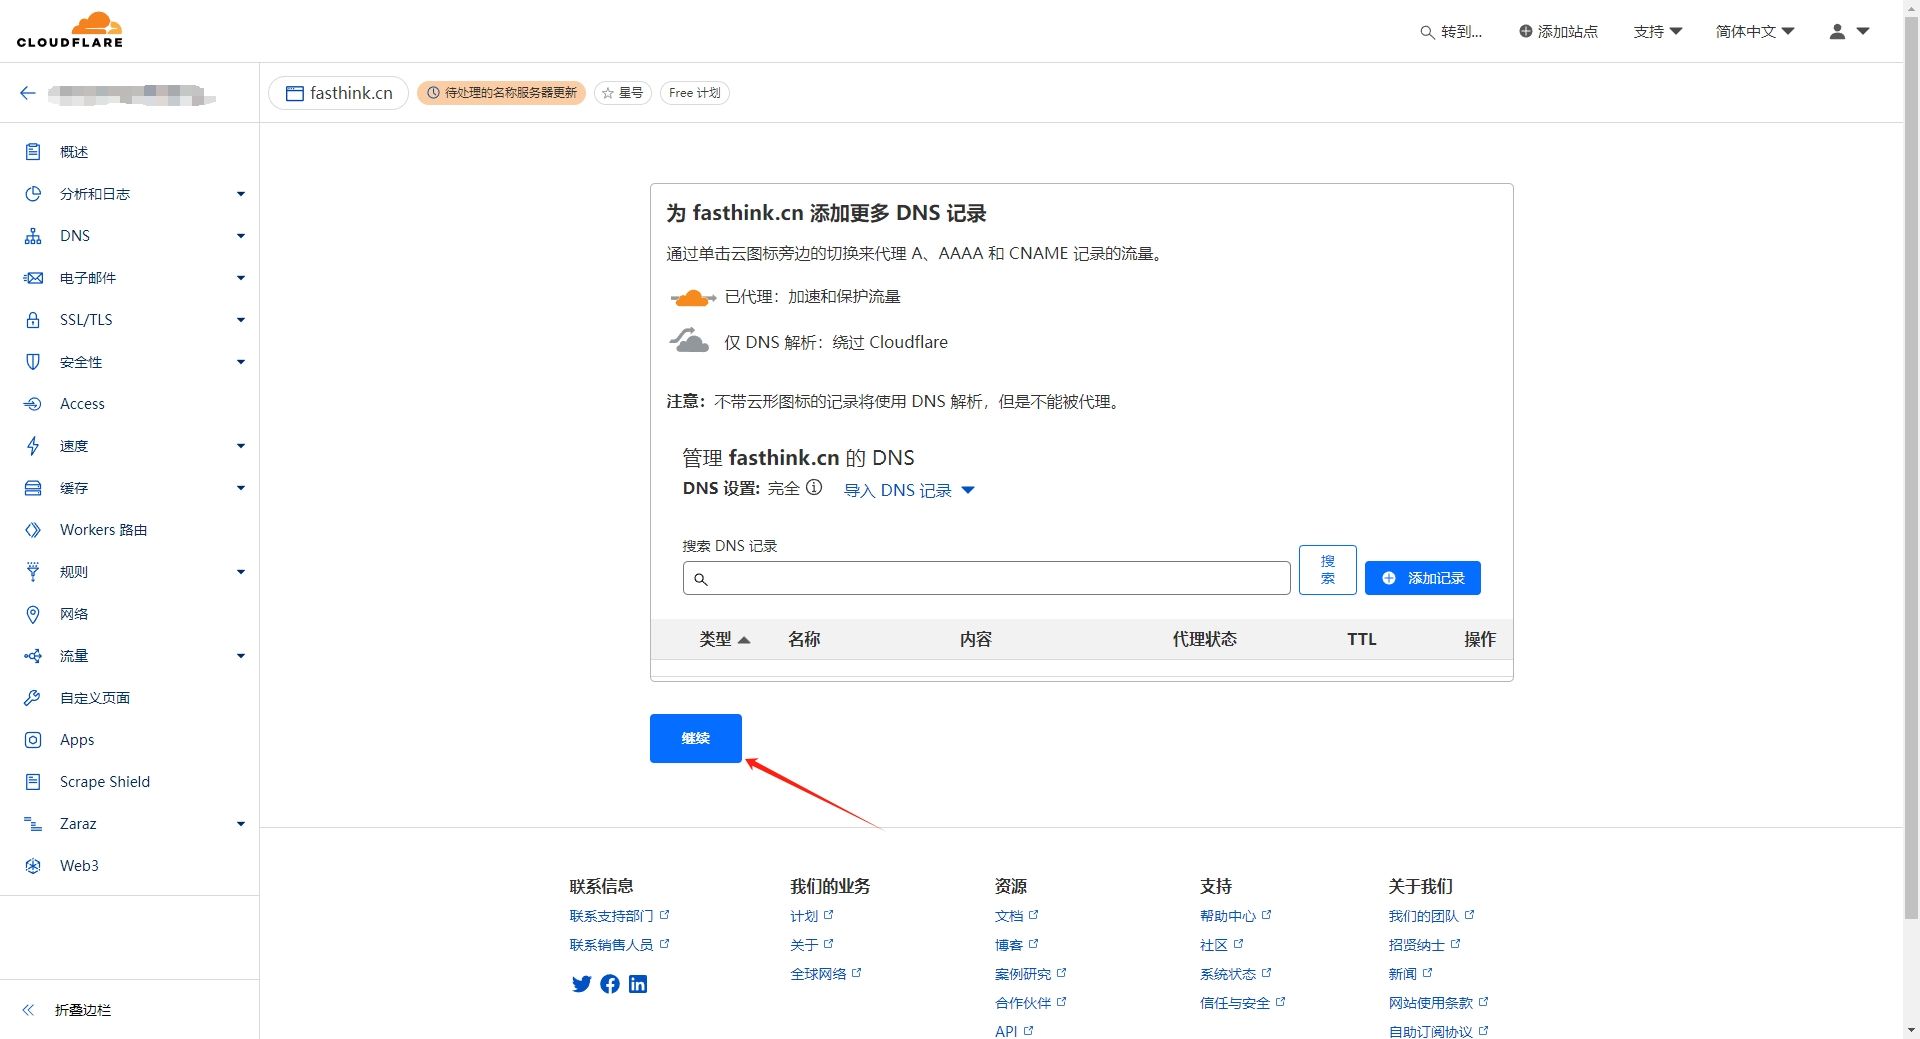Click the 电子邮件 envelope icon
This screenshot has width=1920, height=1039.
point(33,278)
